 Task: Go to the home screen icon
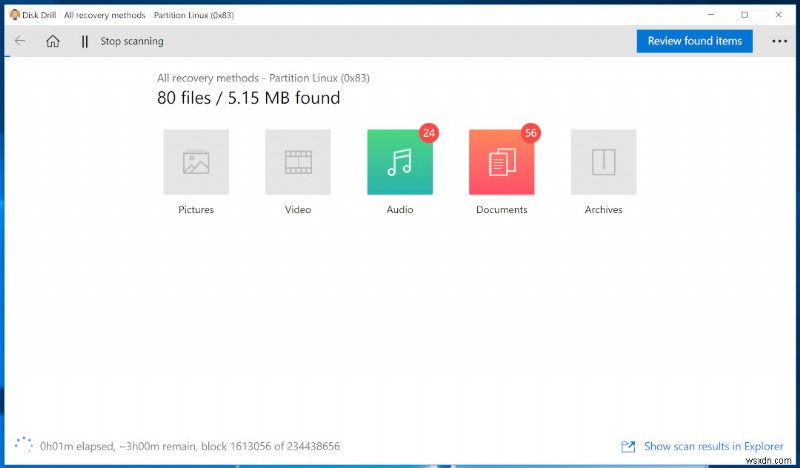coord(52,41)
